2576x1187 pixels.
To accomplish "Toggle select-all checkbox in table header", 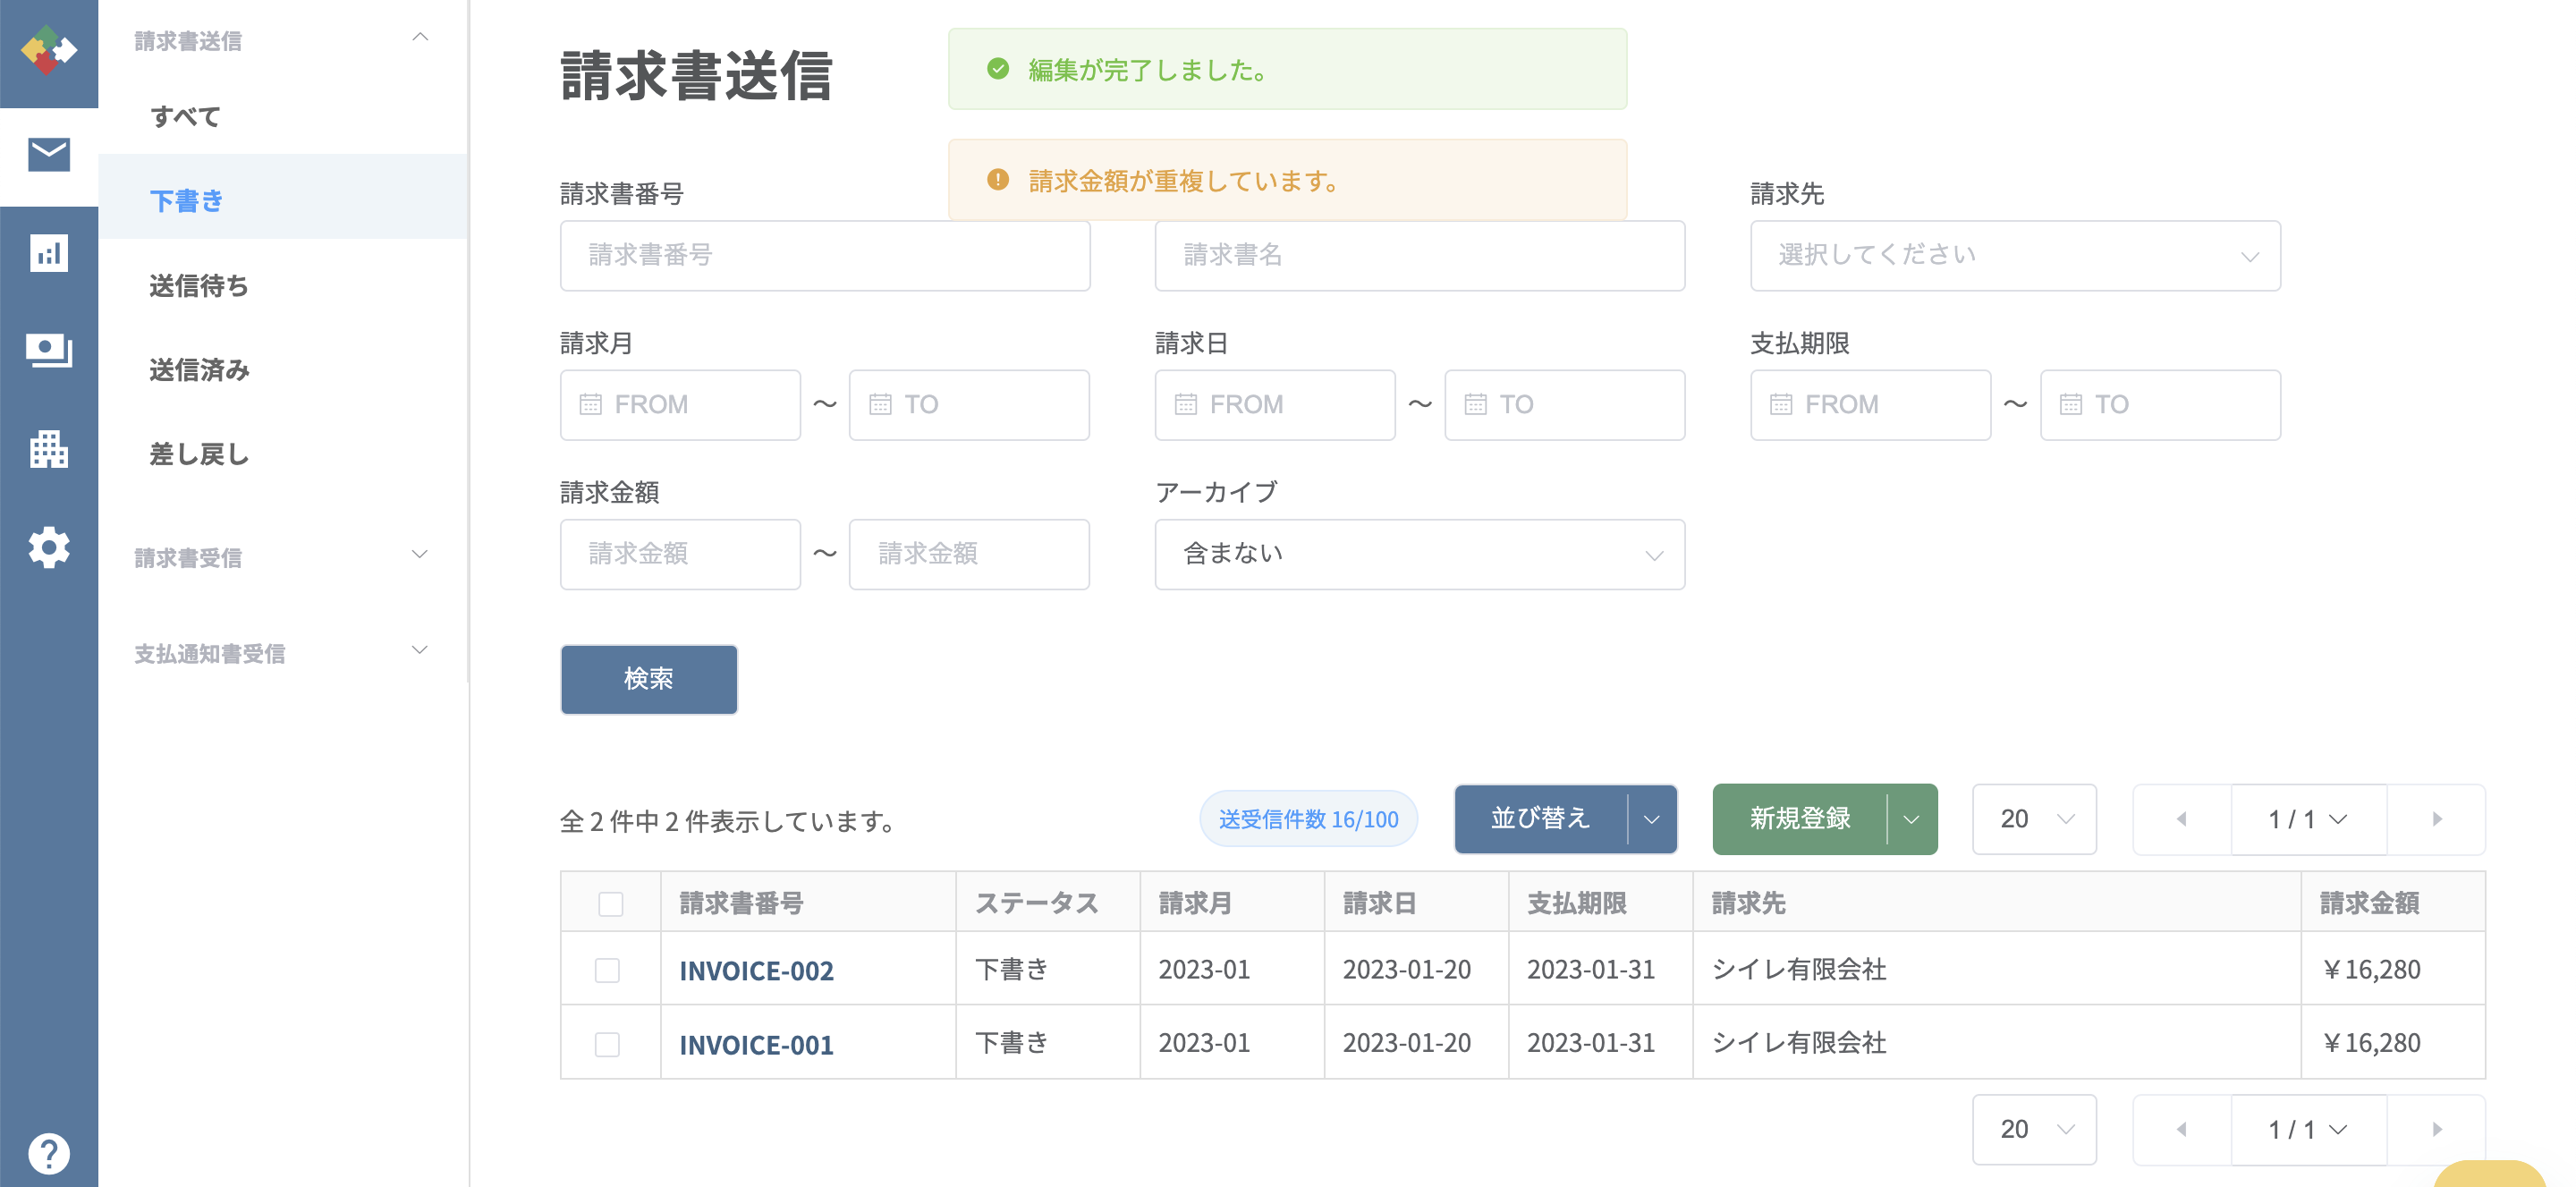I will [x=610, y=903].
